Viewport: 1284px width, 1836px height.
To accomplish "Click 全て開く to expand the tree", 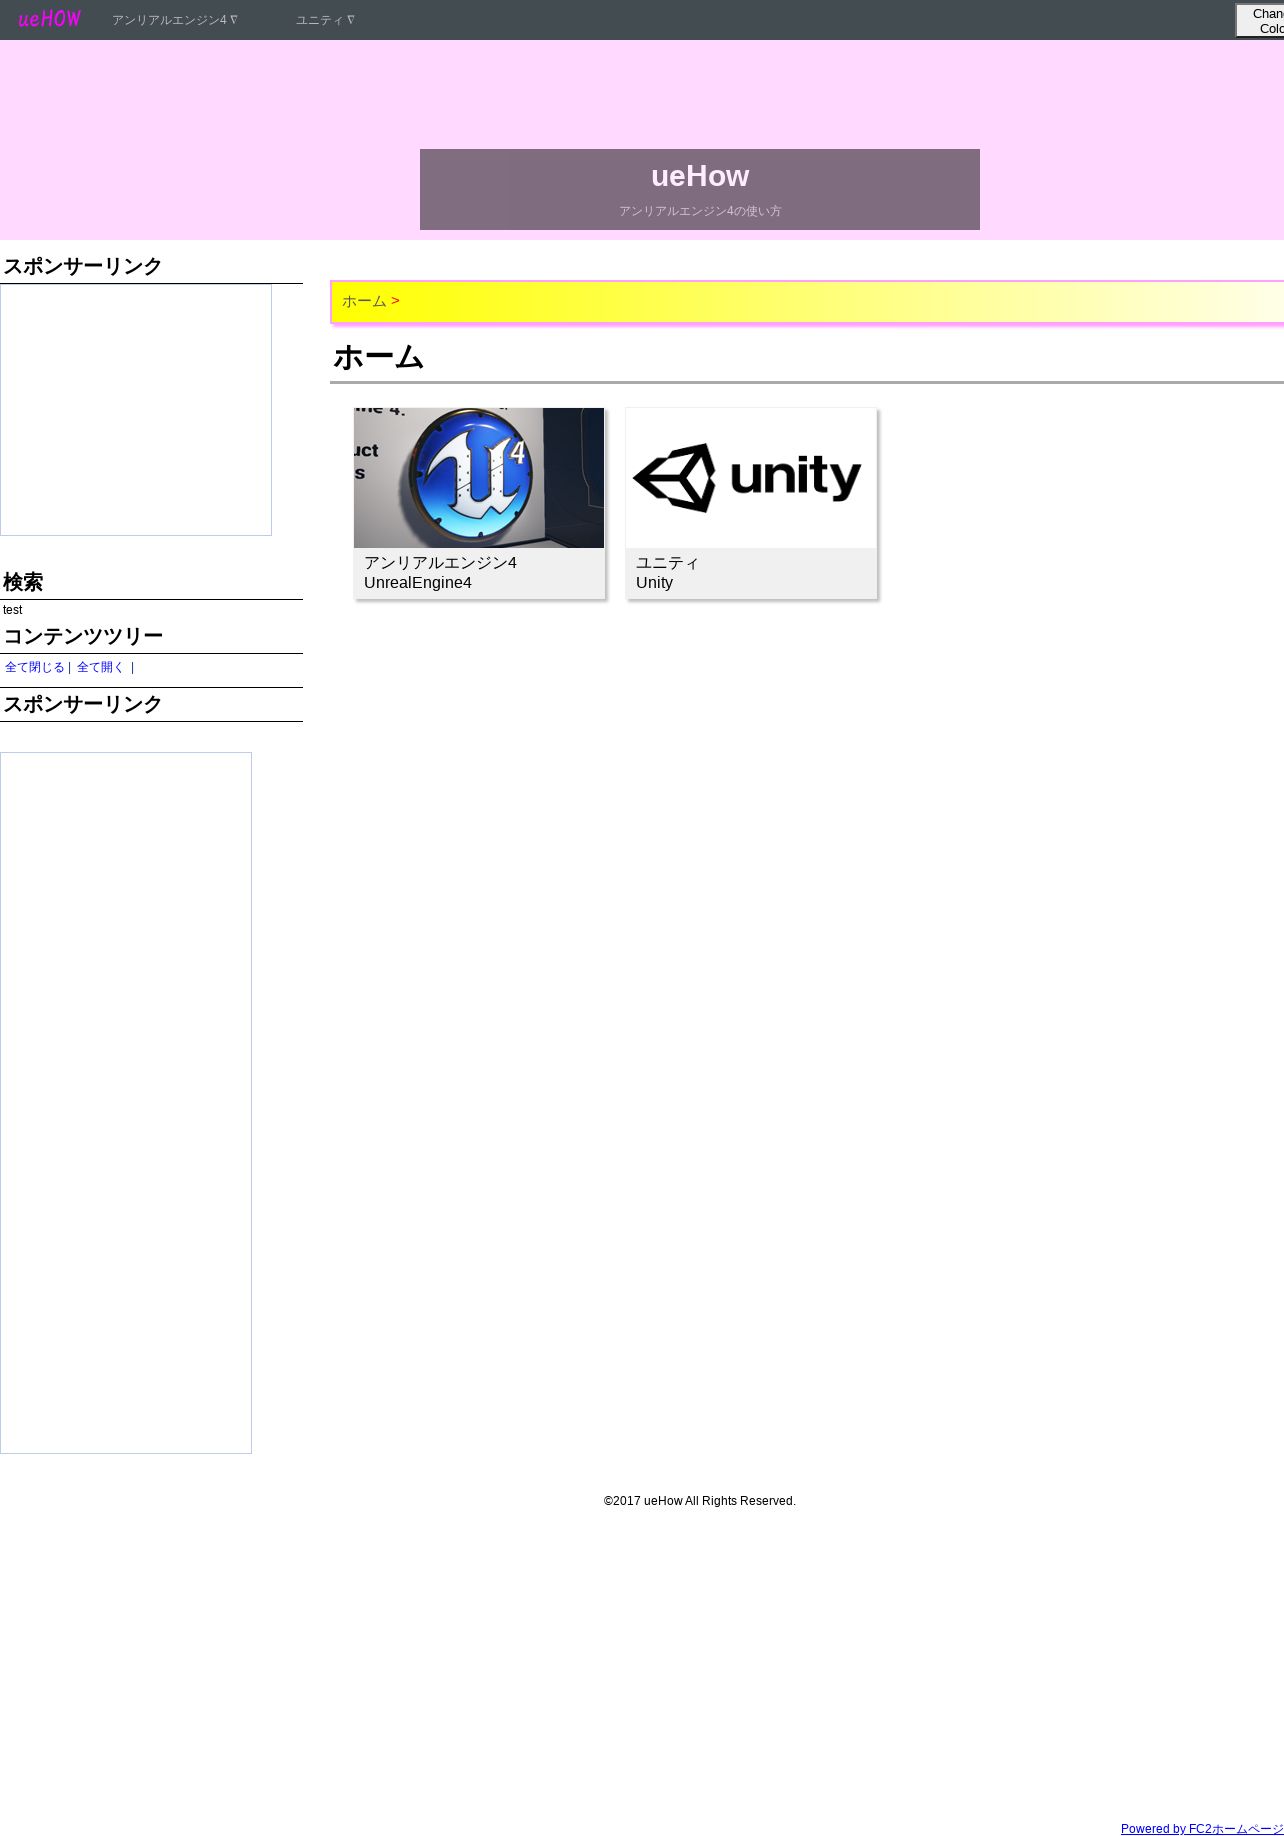I will point(100,667).
